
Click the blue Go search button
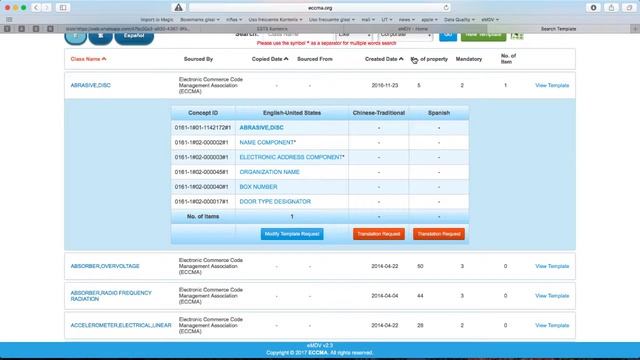448,36
